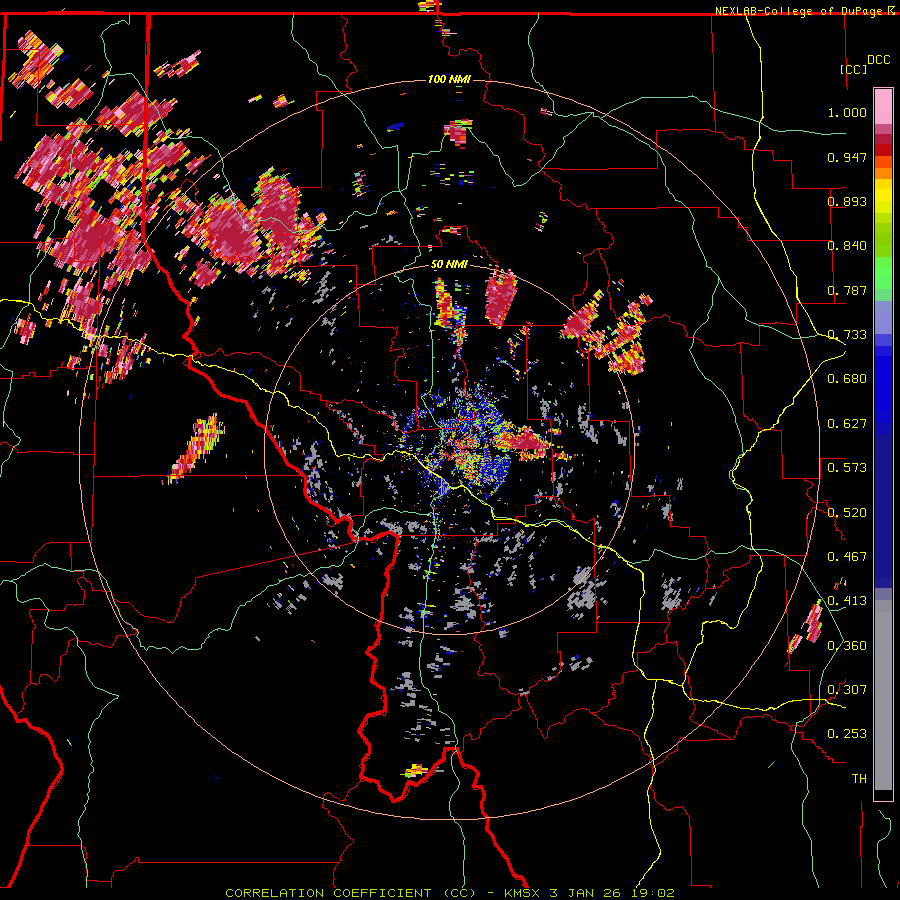
Task: Click the NEXLAB-College of DuPage credit text
Action: [801, 11]
